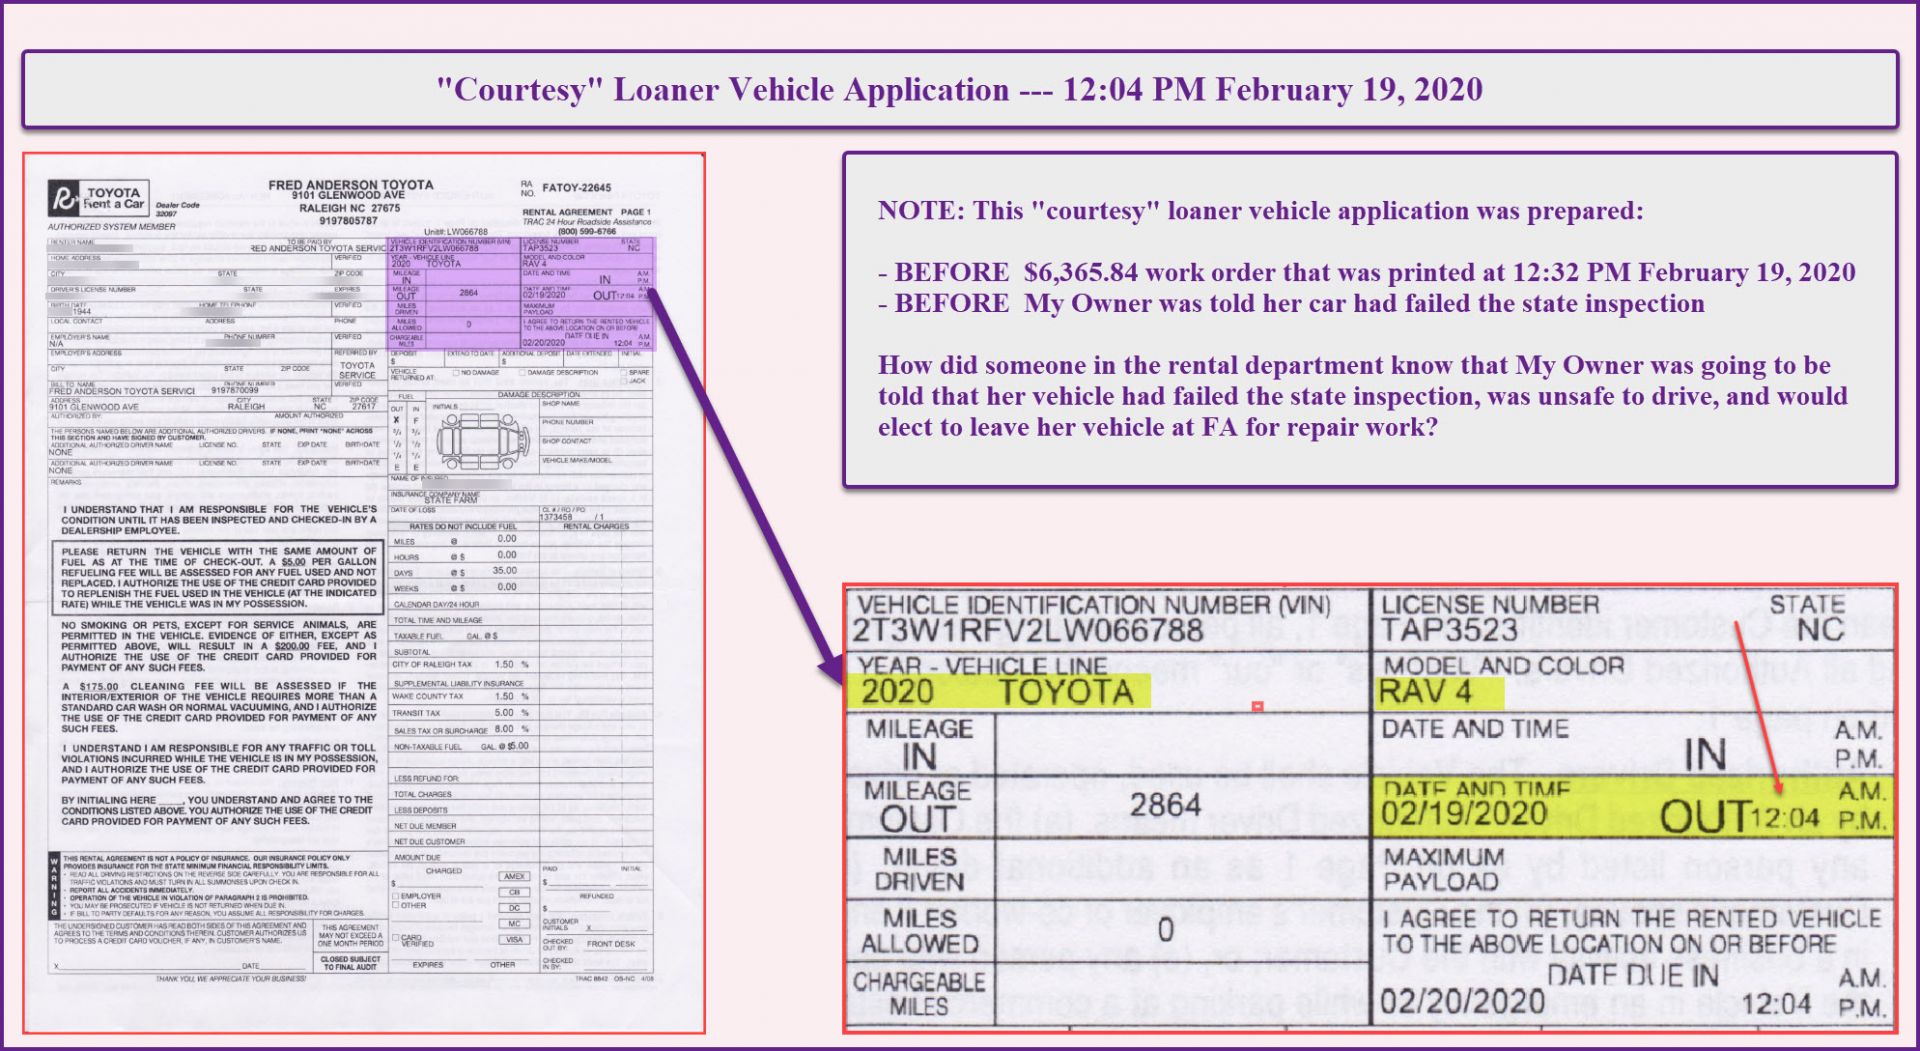Click the 'BEFORE My Owner was told' line

(x=1291, y=303)
